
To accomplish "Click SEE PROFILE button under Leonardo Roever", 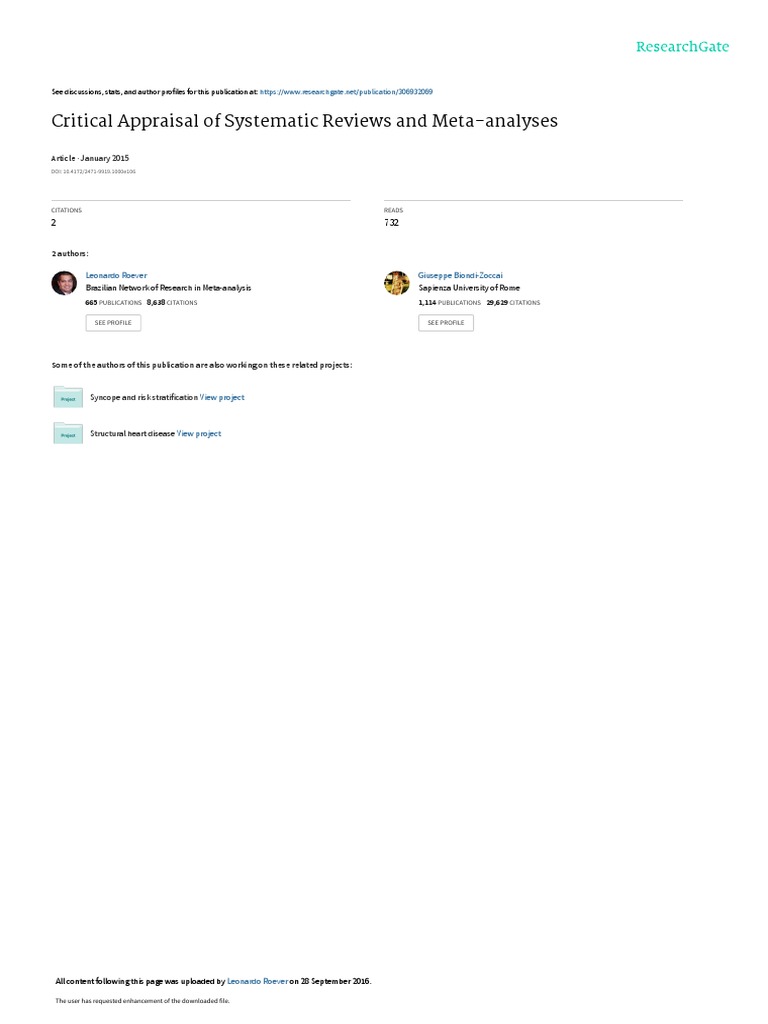I will click(113, 323).
